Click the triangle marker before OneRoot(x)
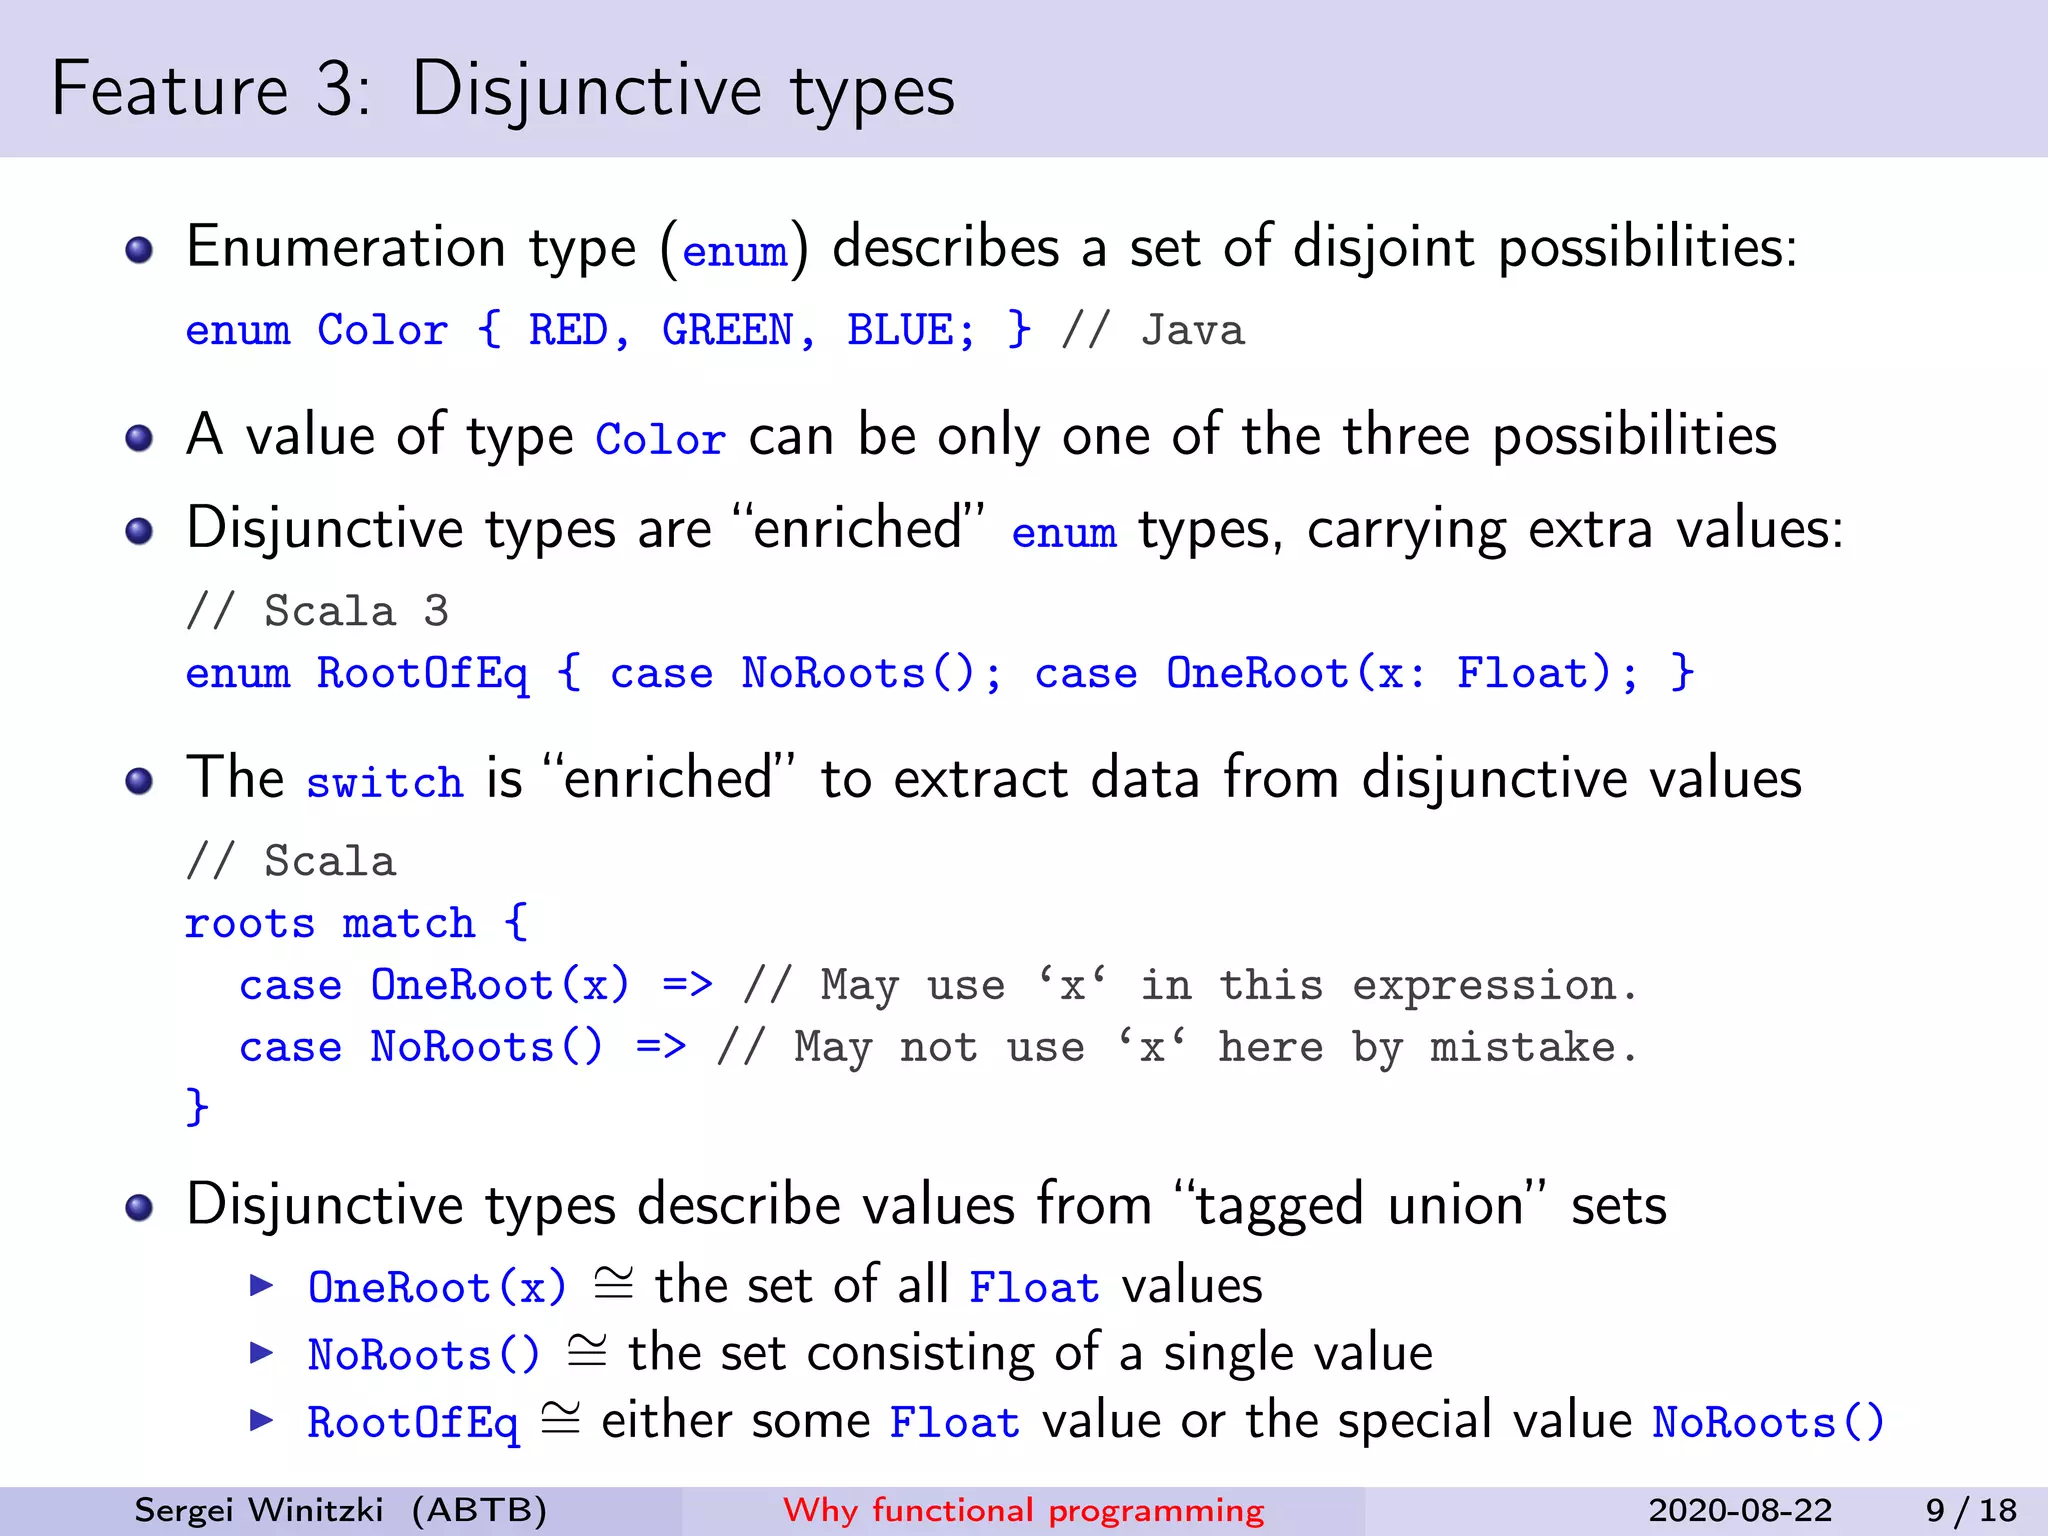This screenshot has height=1536, width=2048. pyautogui.click(x=261, y=1285)
